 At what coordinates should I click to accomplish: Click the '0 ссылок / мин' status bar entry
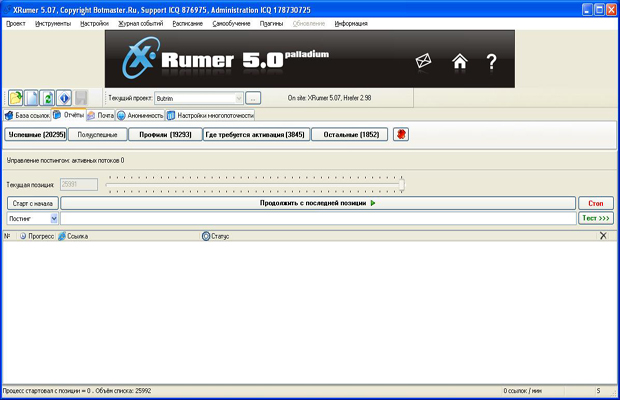pyautogui.click(x=522, y=391)
